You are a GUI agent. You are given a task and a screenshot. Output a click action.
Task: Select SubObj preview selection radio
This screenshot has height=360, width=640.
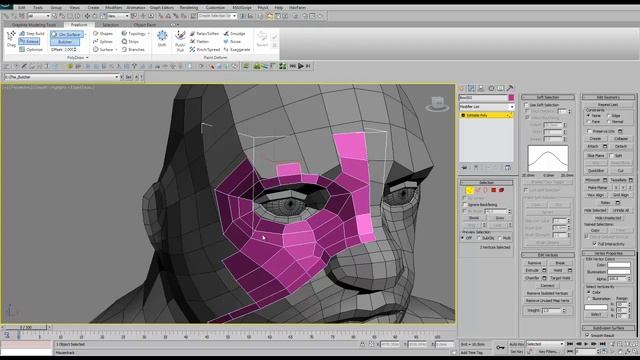tap(479, 238)
